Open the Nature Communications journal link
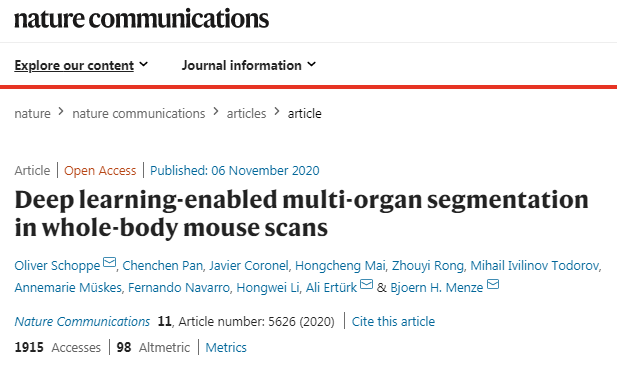The width and height of the screenshot is (617, 377). [82, 322]
